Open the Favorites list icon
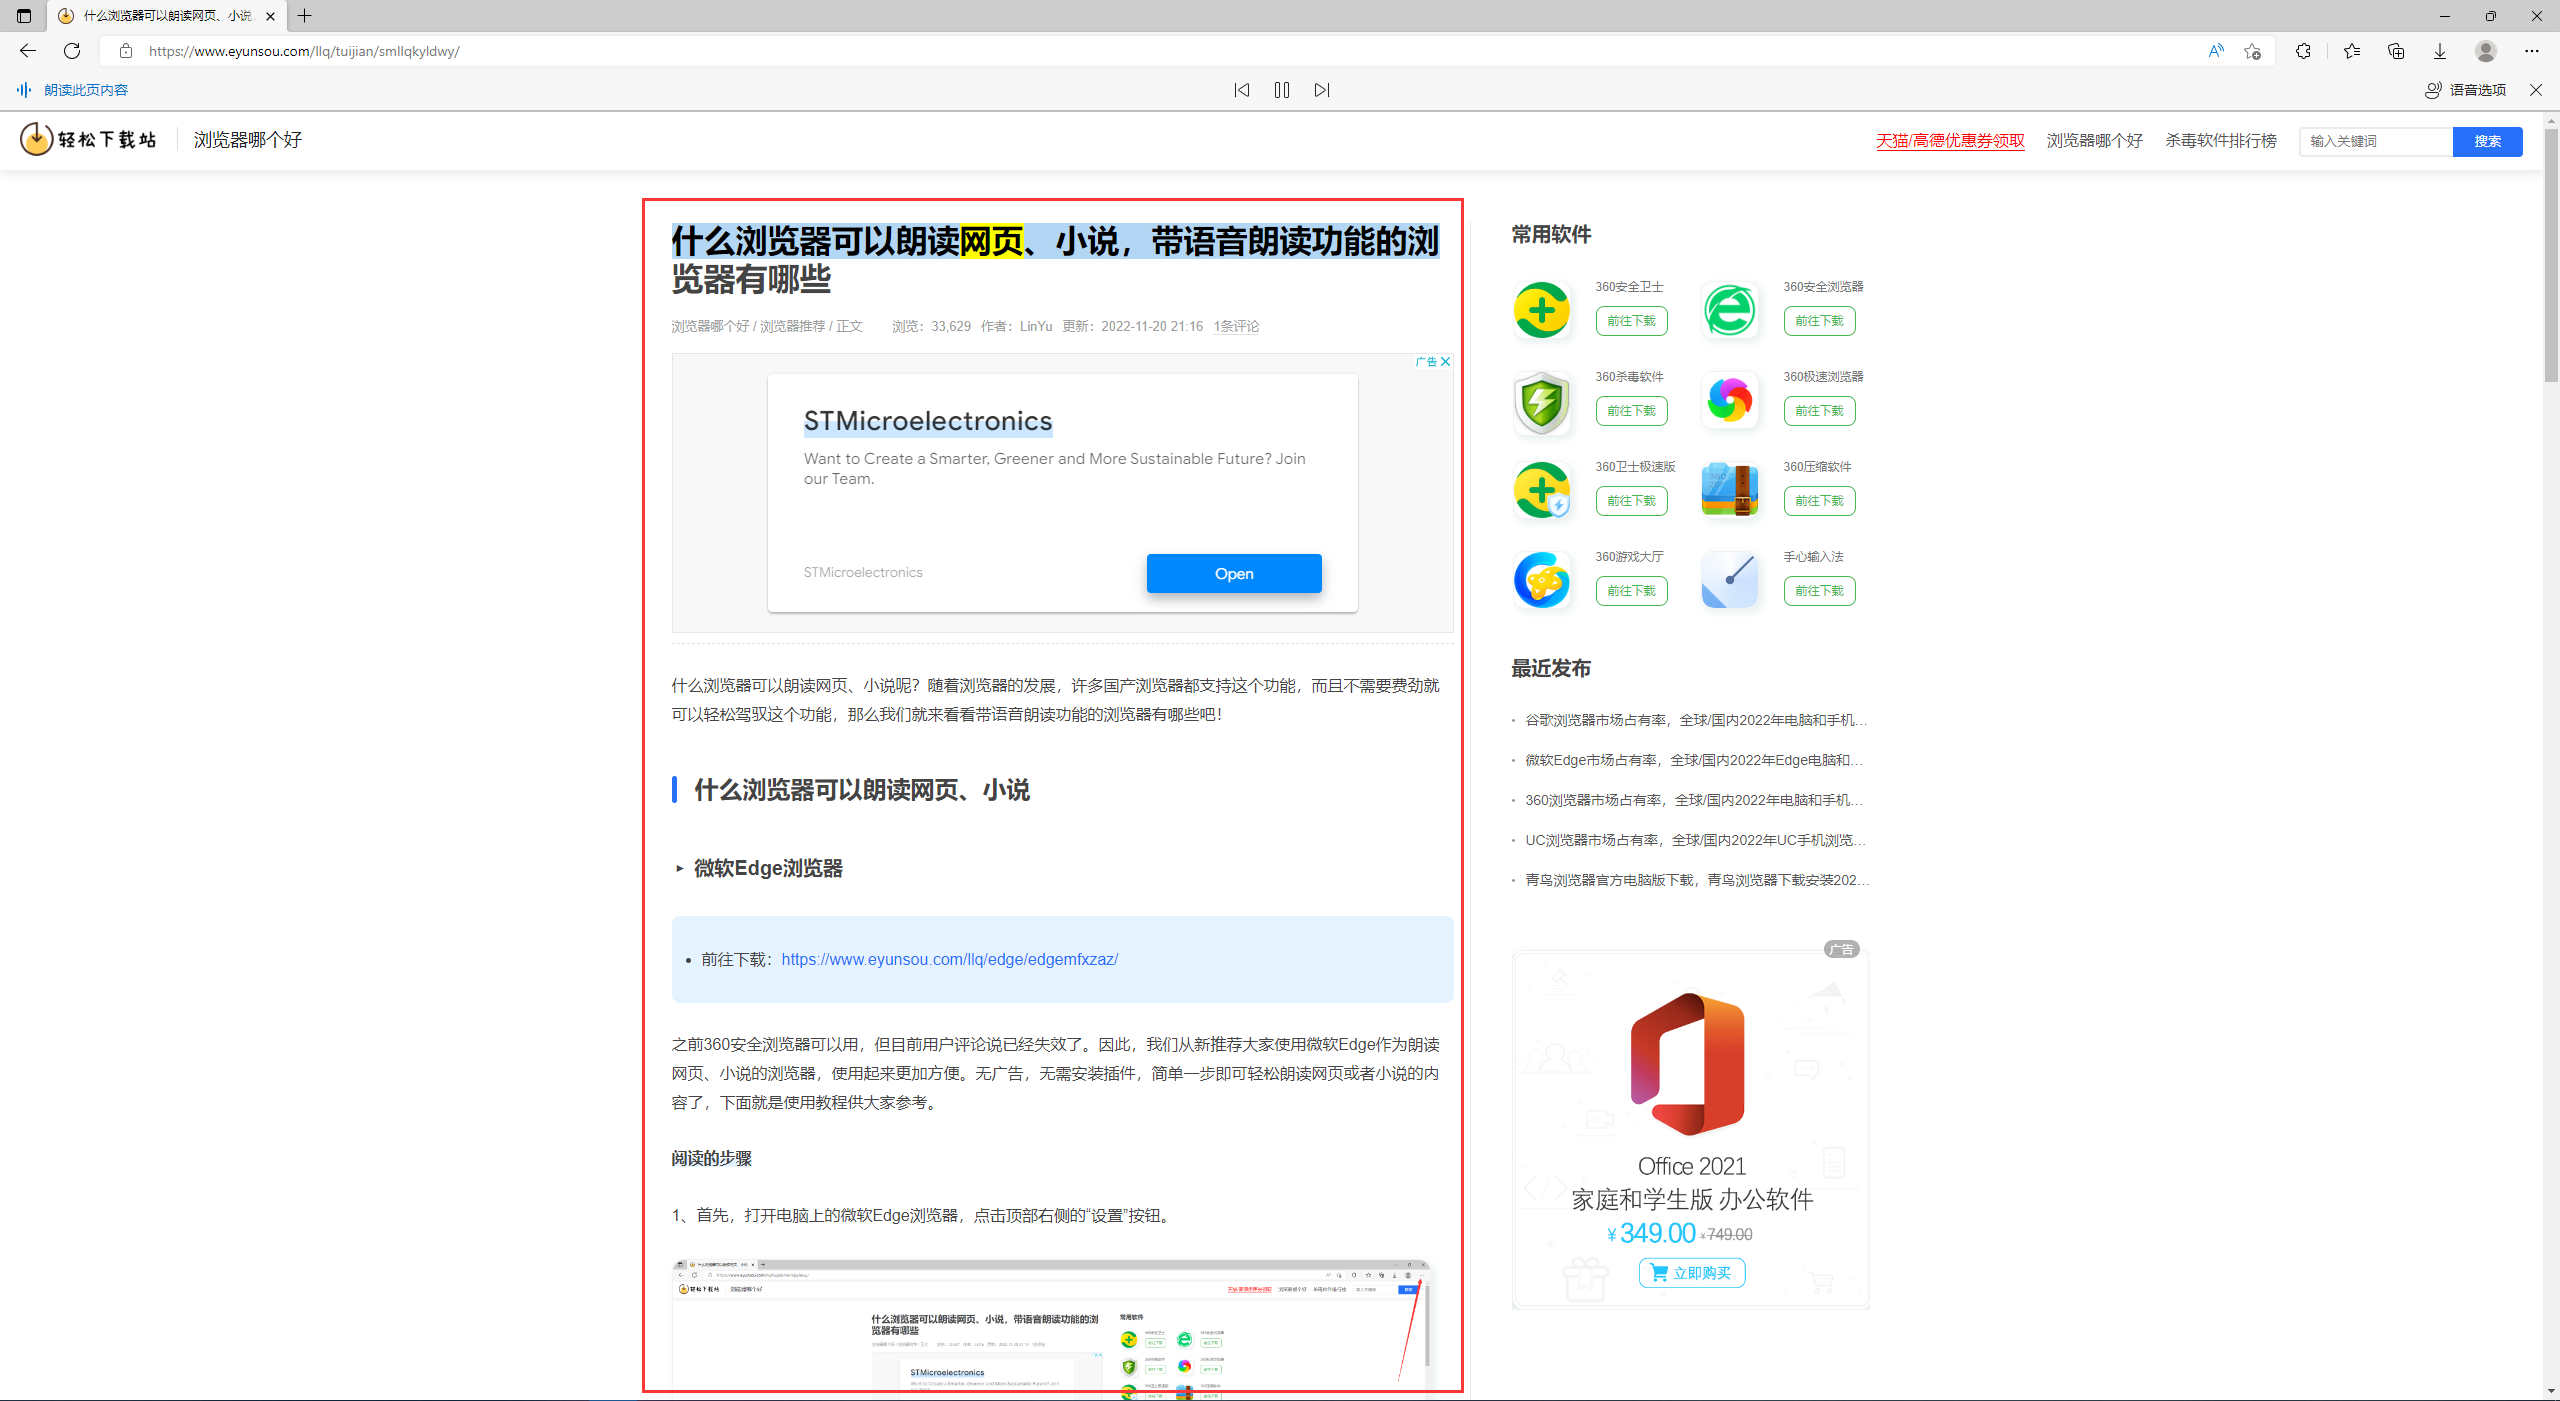2560x1401 pixels. tap(2351, 51)
